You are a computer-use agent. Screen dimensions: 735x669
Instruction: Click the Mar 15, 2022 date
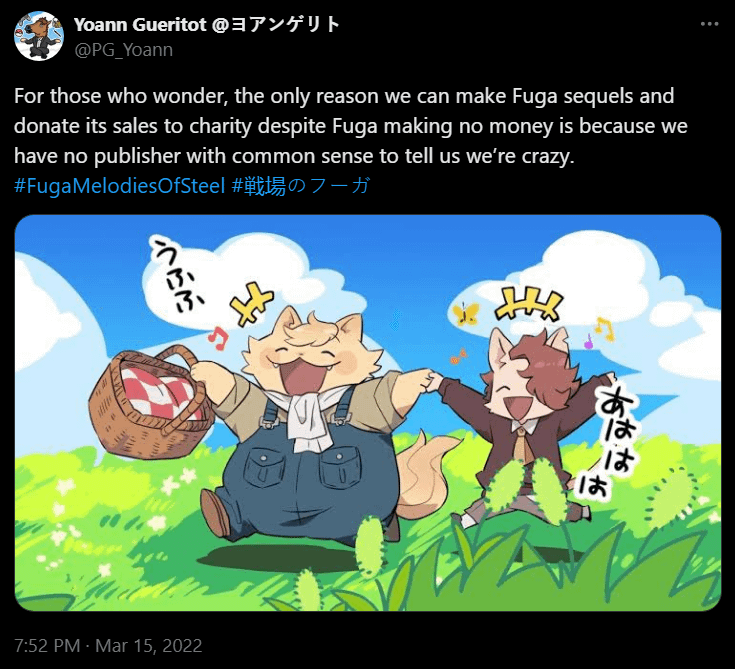coord(149,646)
